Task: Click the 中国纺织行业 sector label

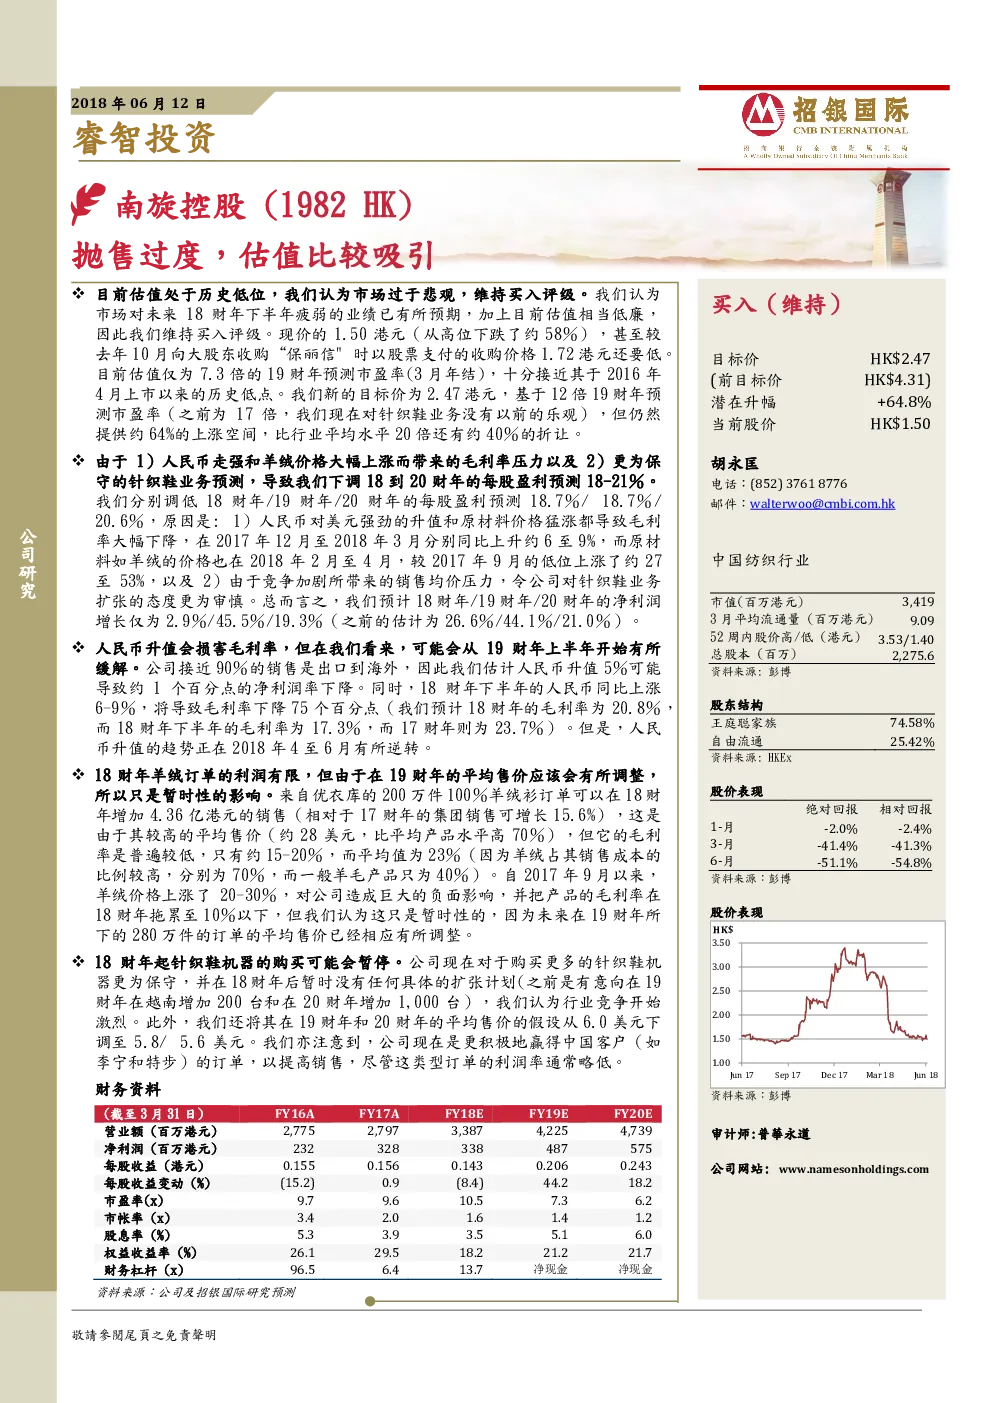Action: pos(760,561)
